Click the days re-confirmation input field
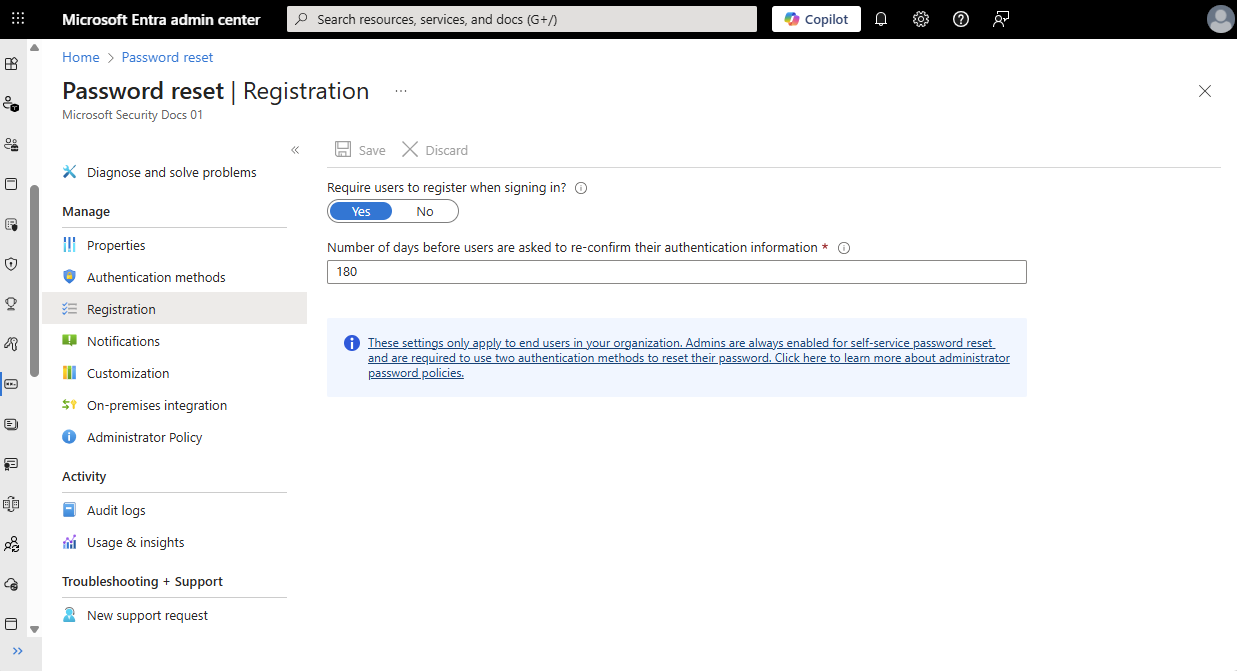The image size is (1237, 671). click(676, 271)
